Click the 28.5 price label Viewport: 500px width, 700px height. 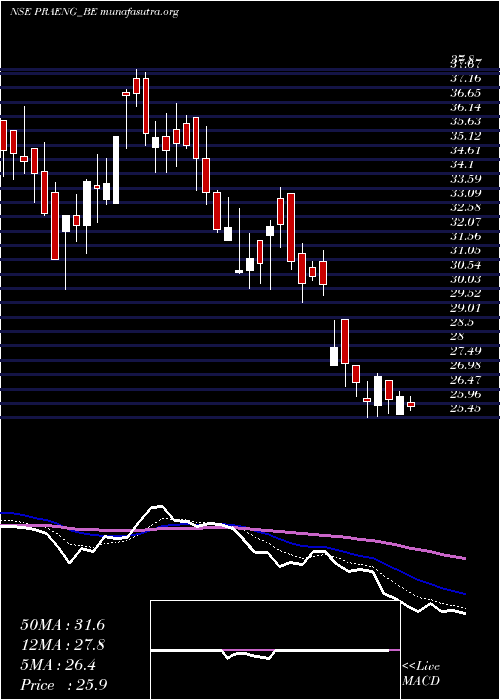pyautogui.click(x=462, y=322)
